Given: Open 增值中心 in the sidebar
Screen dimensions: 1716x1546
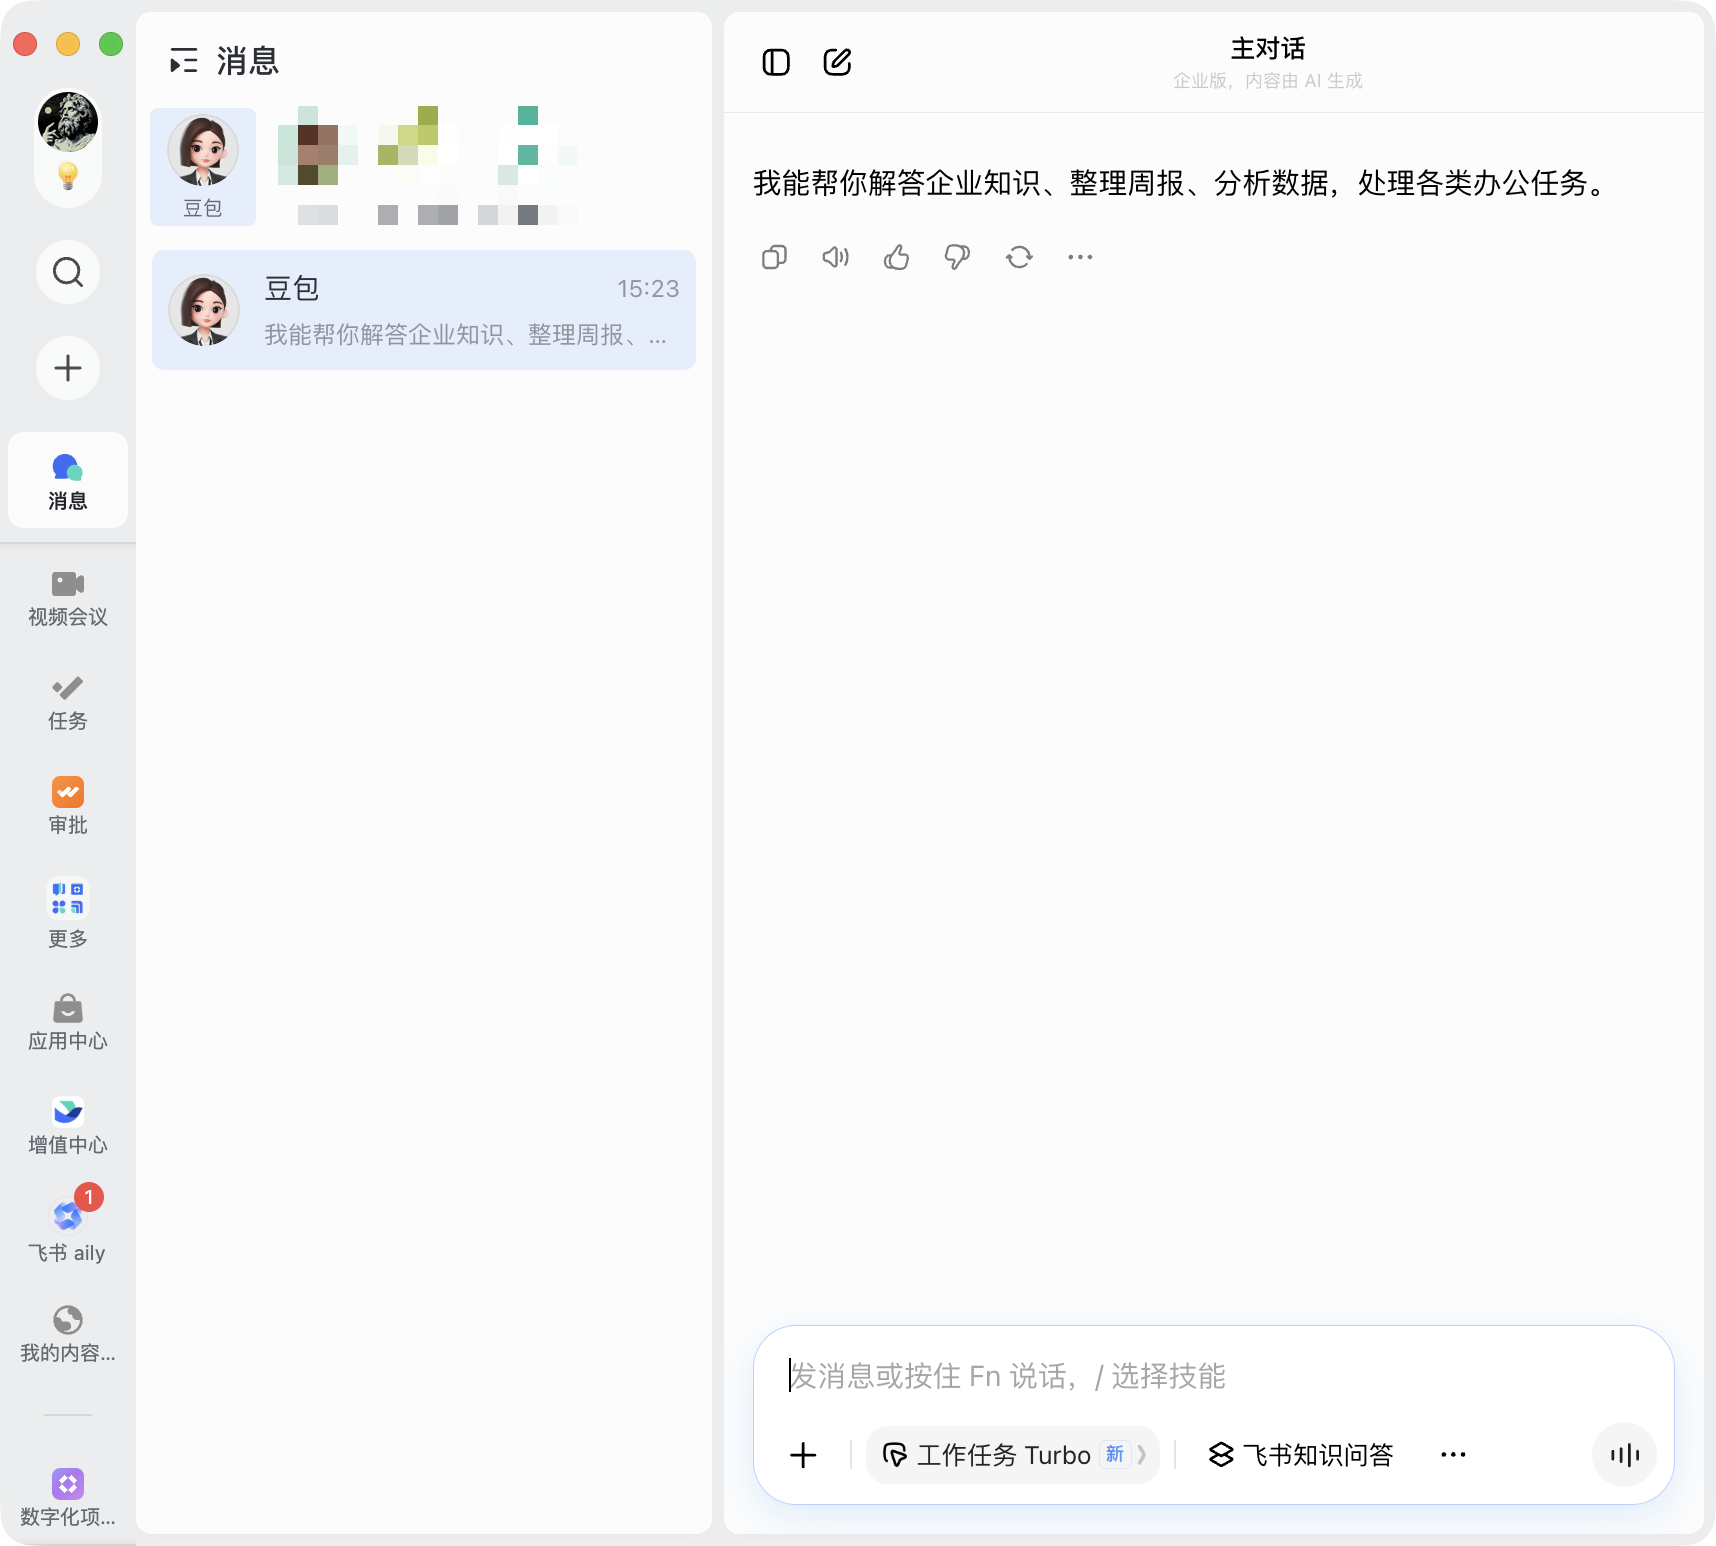Looking at the screenshot, I should [x=68, y=1126].
